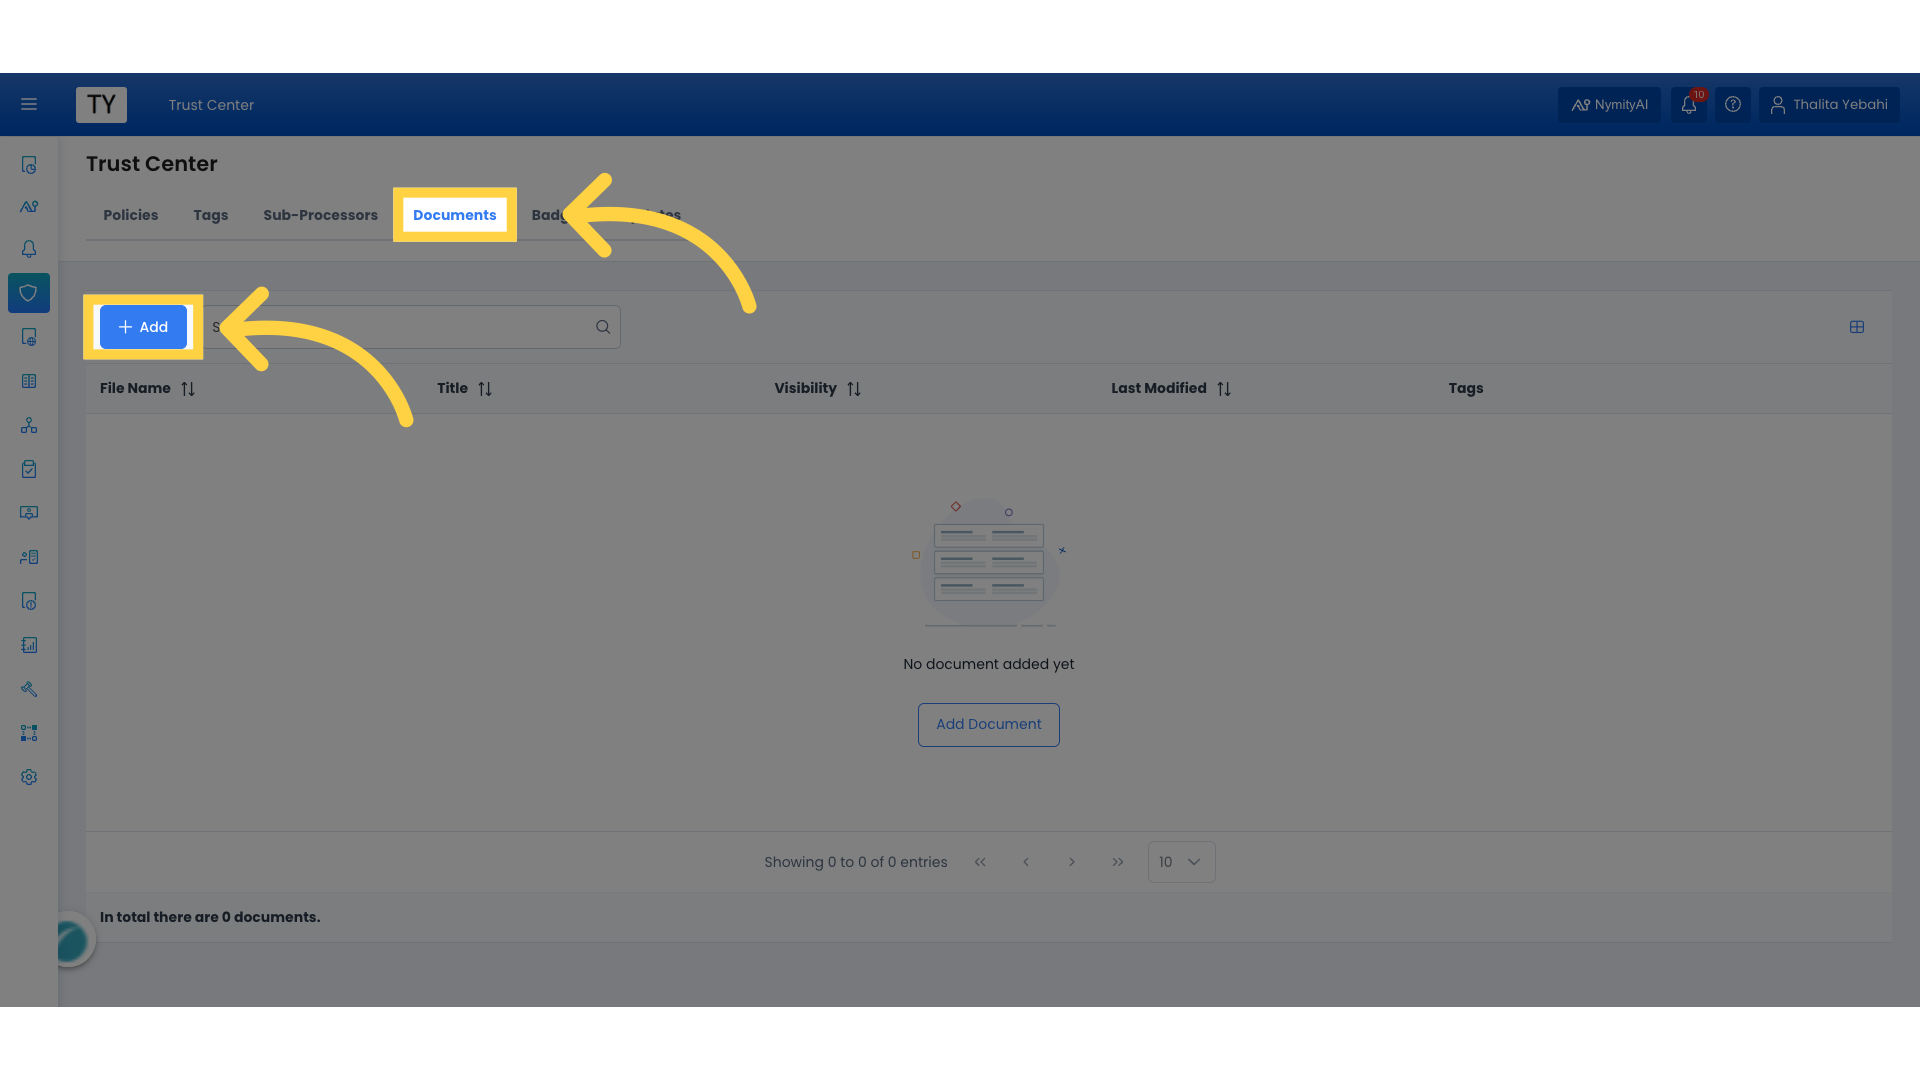
Task: Open the clipboard checkmark sidebar icon
Action: tap(29, 469)
